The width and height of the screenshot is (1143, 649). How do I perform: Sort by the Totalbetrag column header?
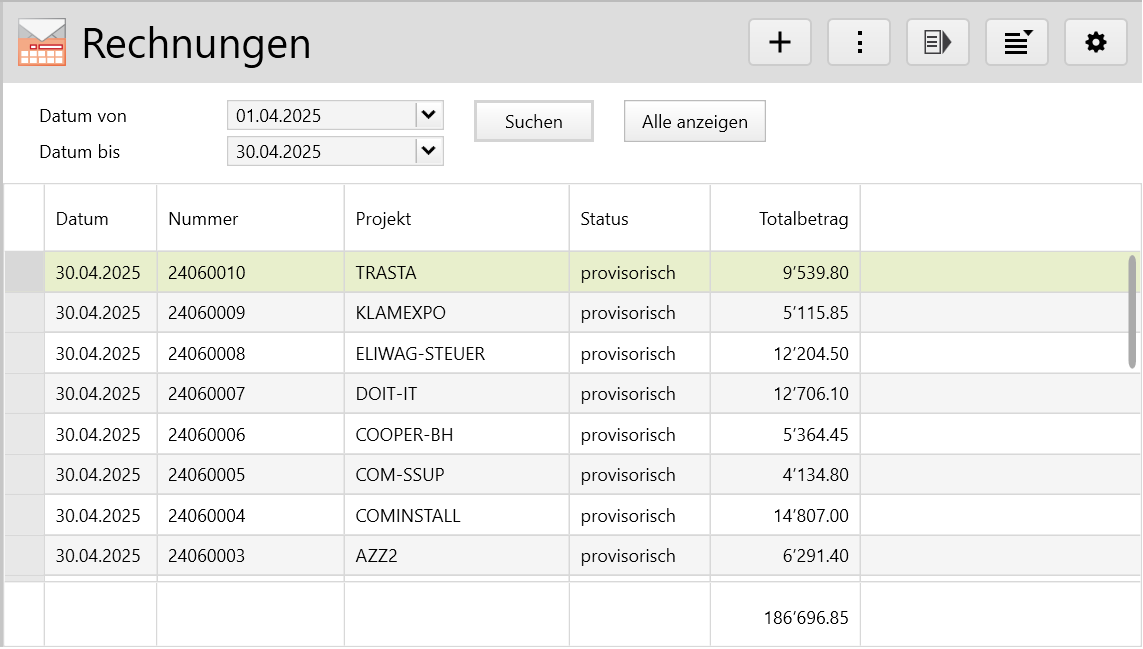(x=803, y=219)
